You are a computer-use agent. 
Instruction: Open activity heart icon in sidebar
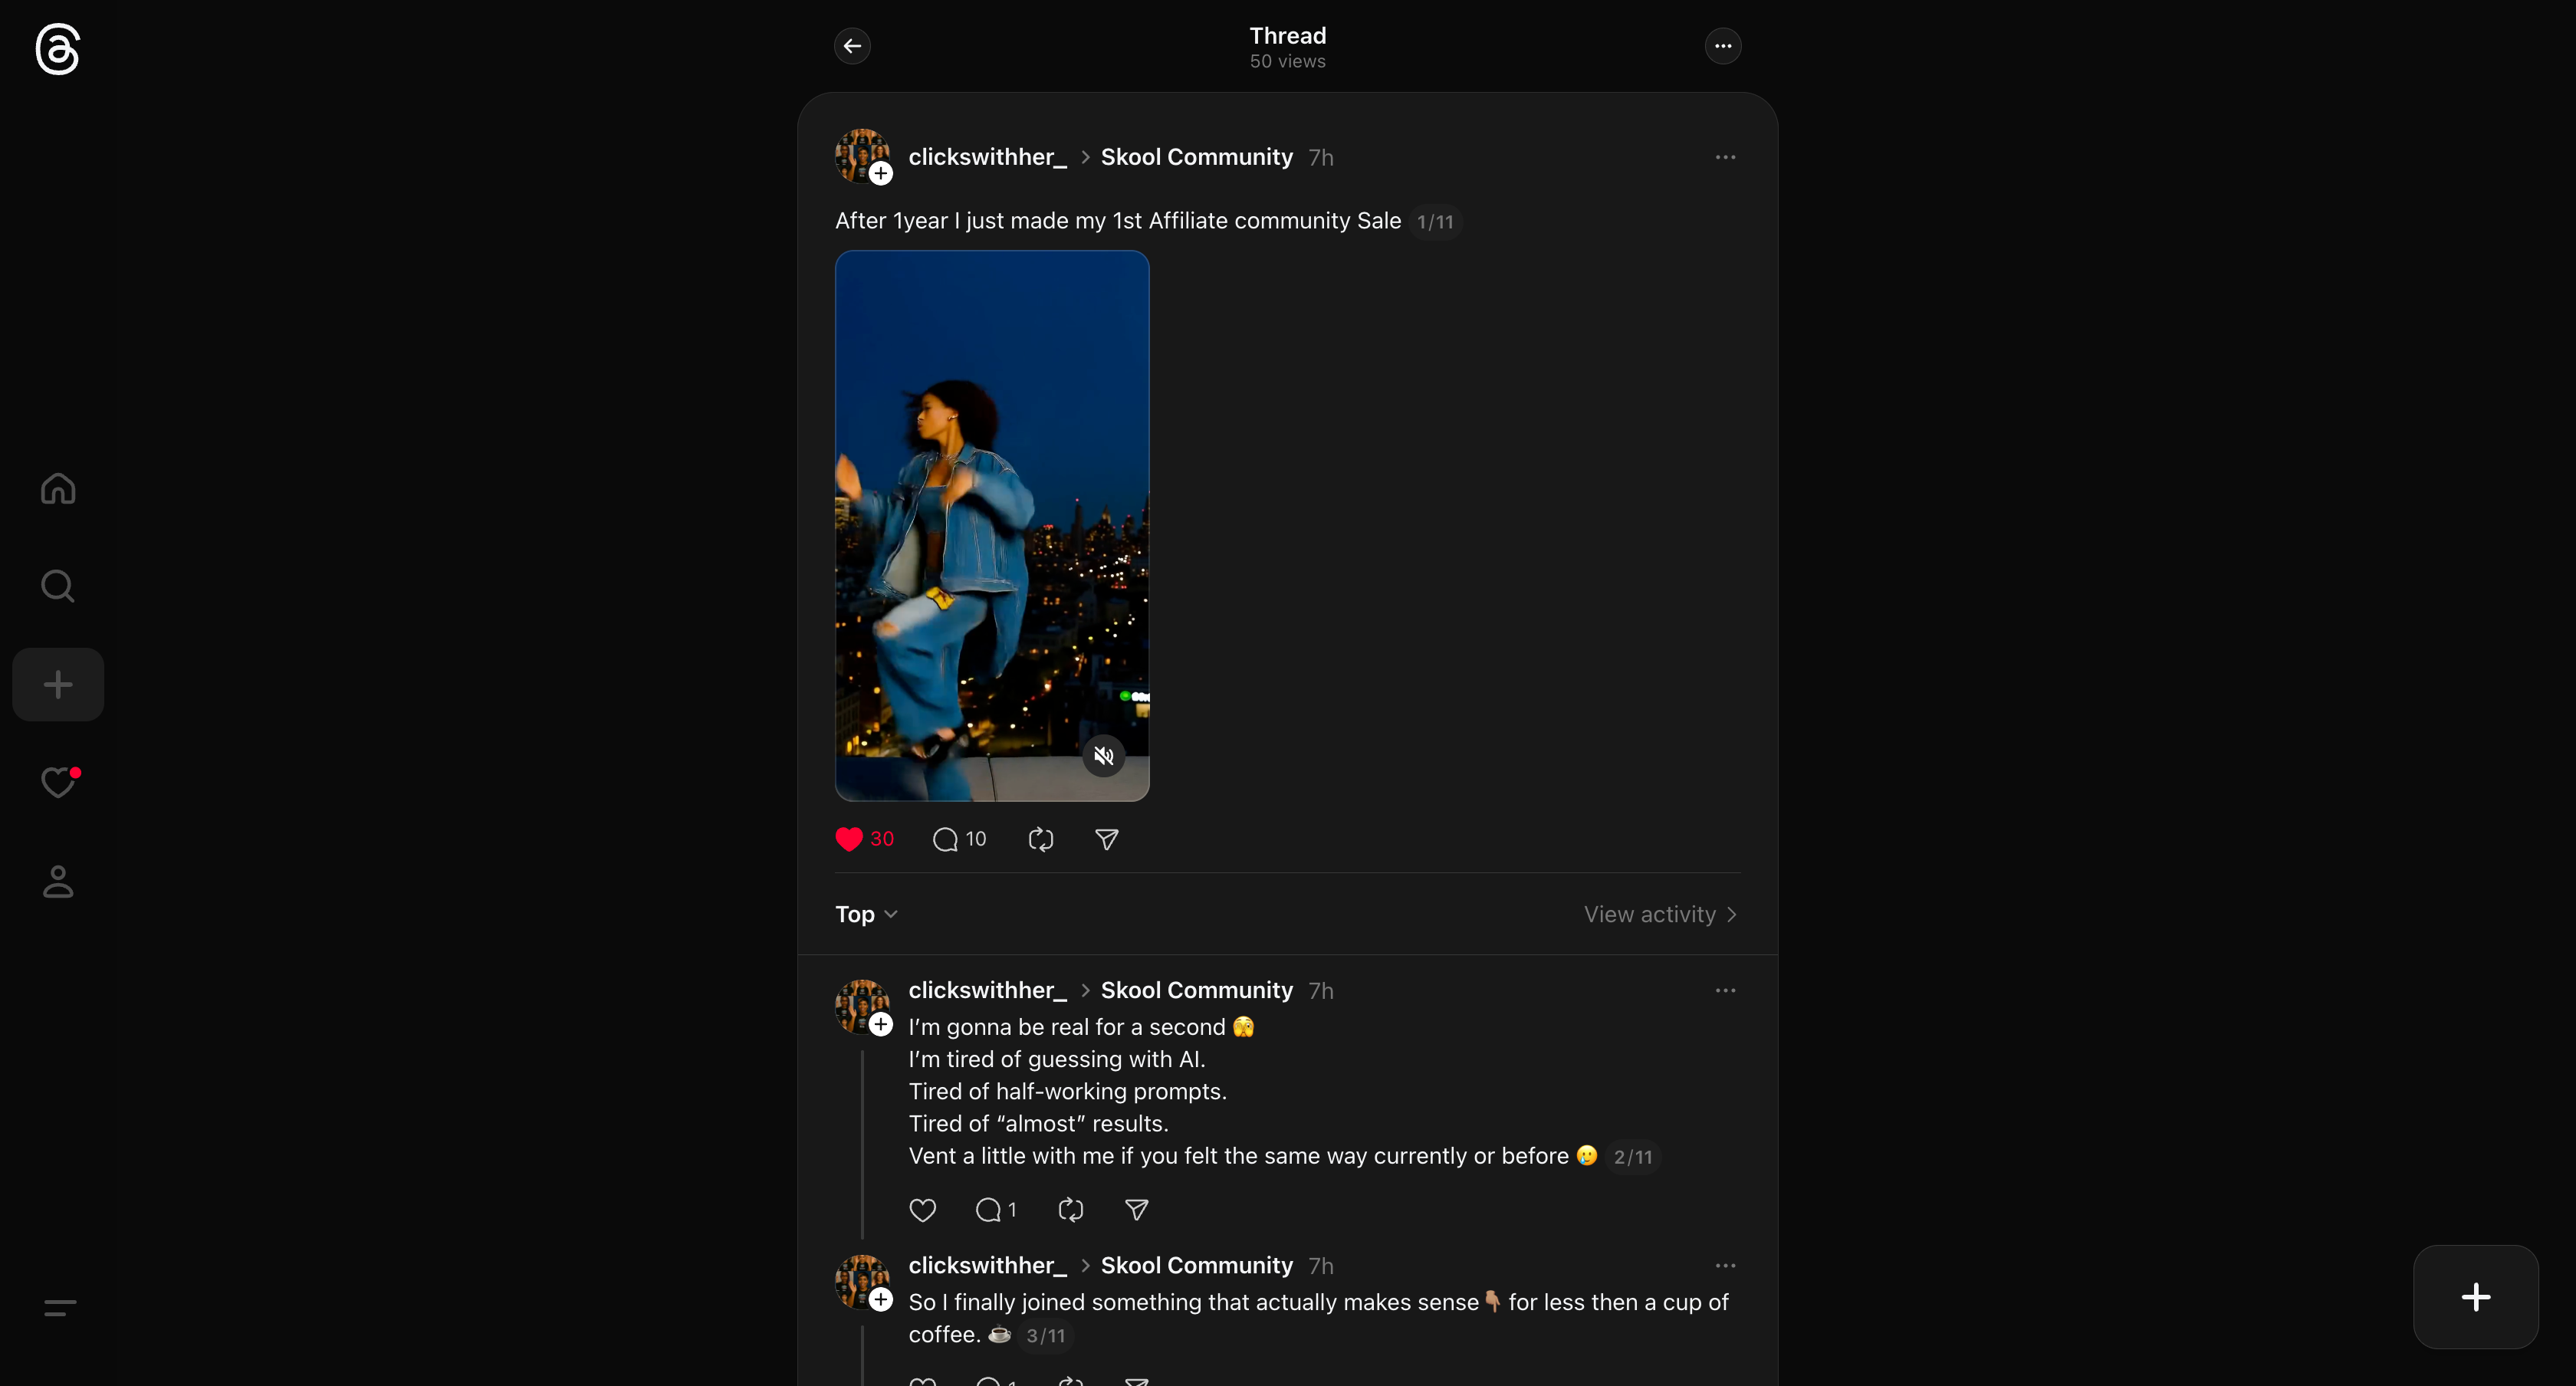(x=58, y=782)
